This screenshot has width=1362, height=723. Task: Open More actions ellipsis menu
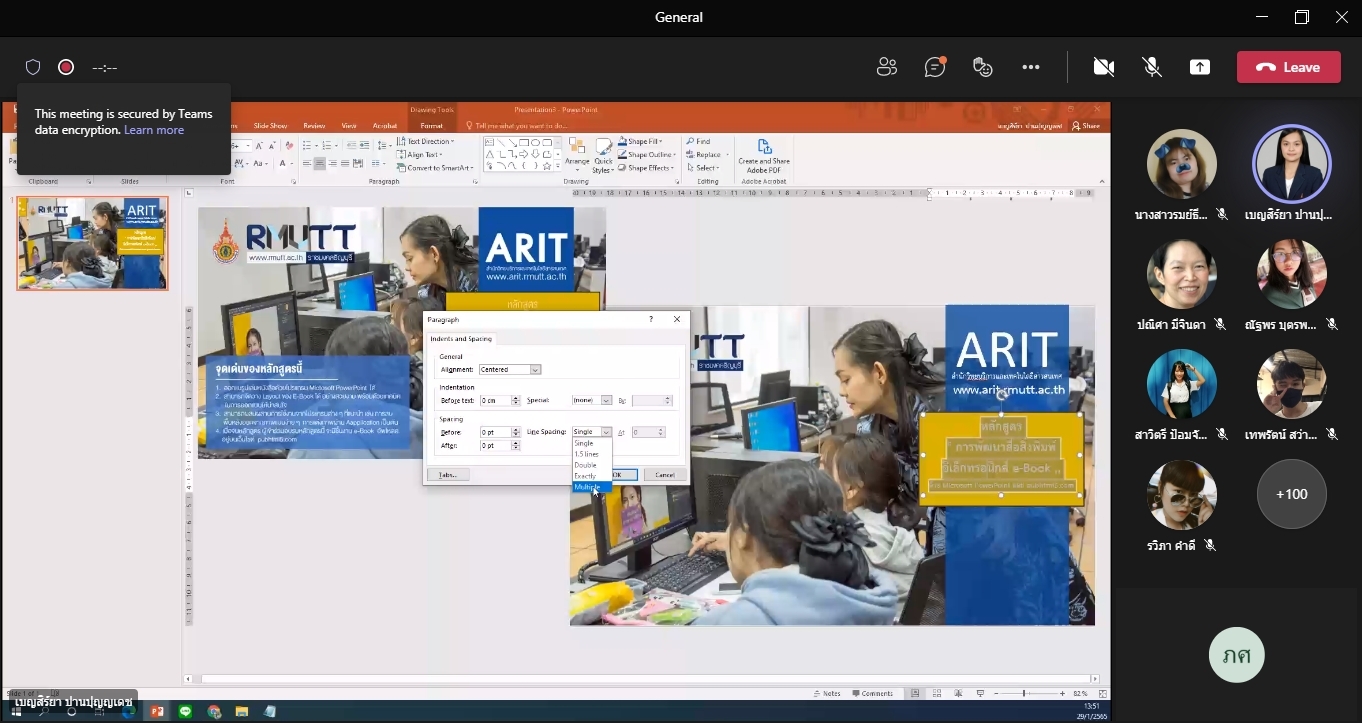coord(1031,67)
